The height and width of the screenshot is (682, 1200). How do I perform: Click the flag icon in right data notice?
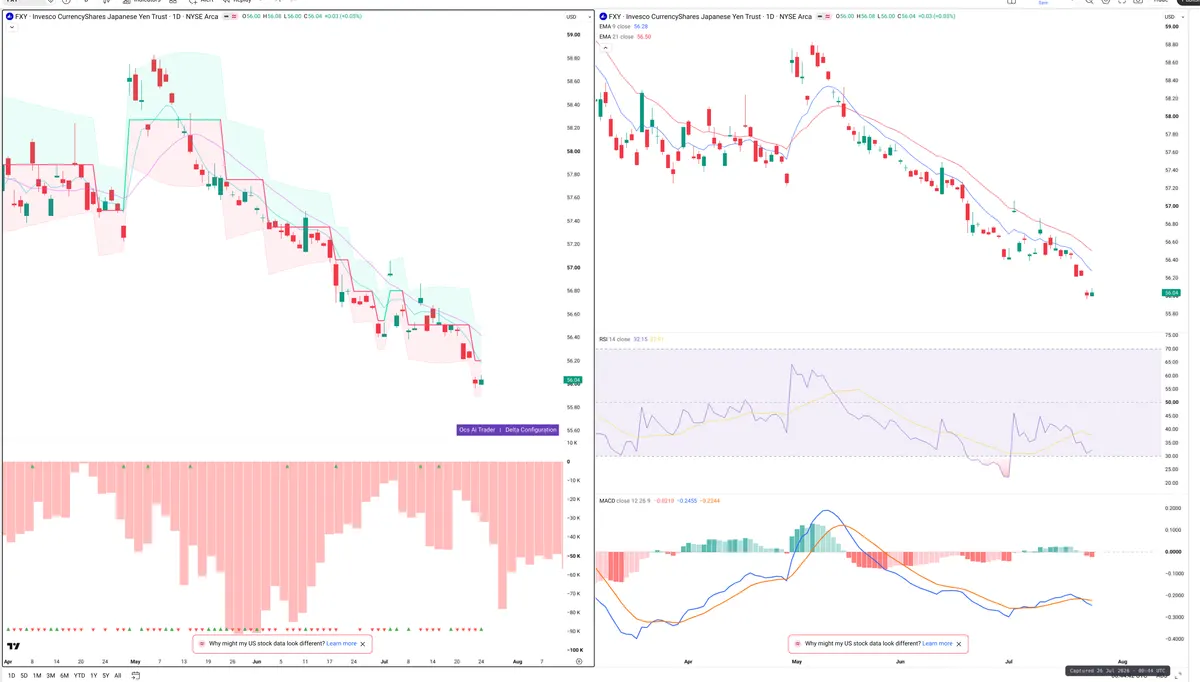[798, 644]
